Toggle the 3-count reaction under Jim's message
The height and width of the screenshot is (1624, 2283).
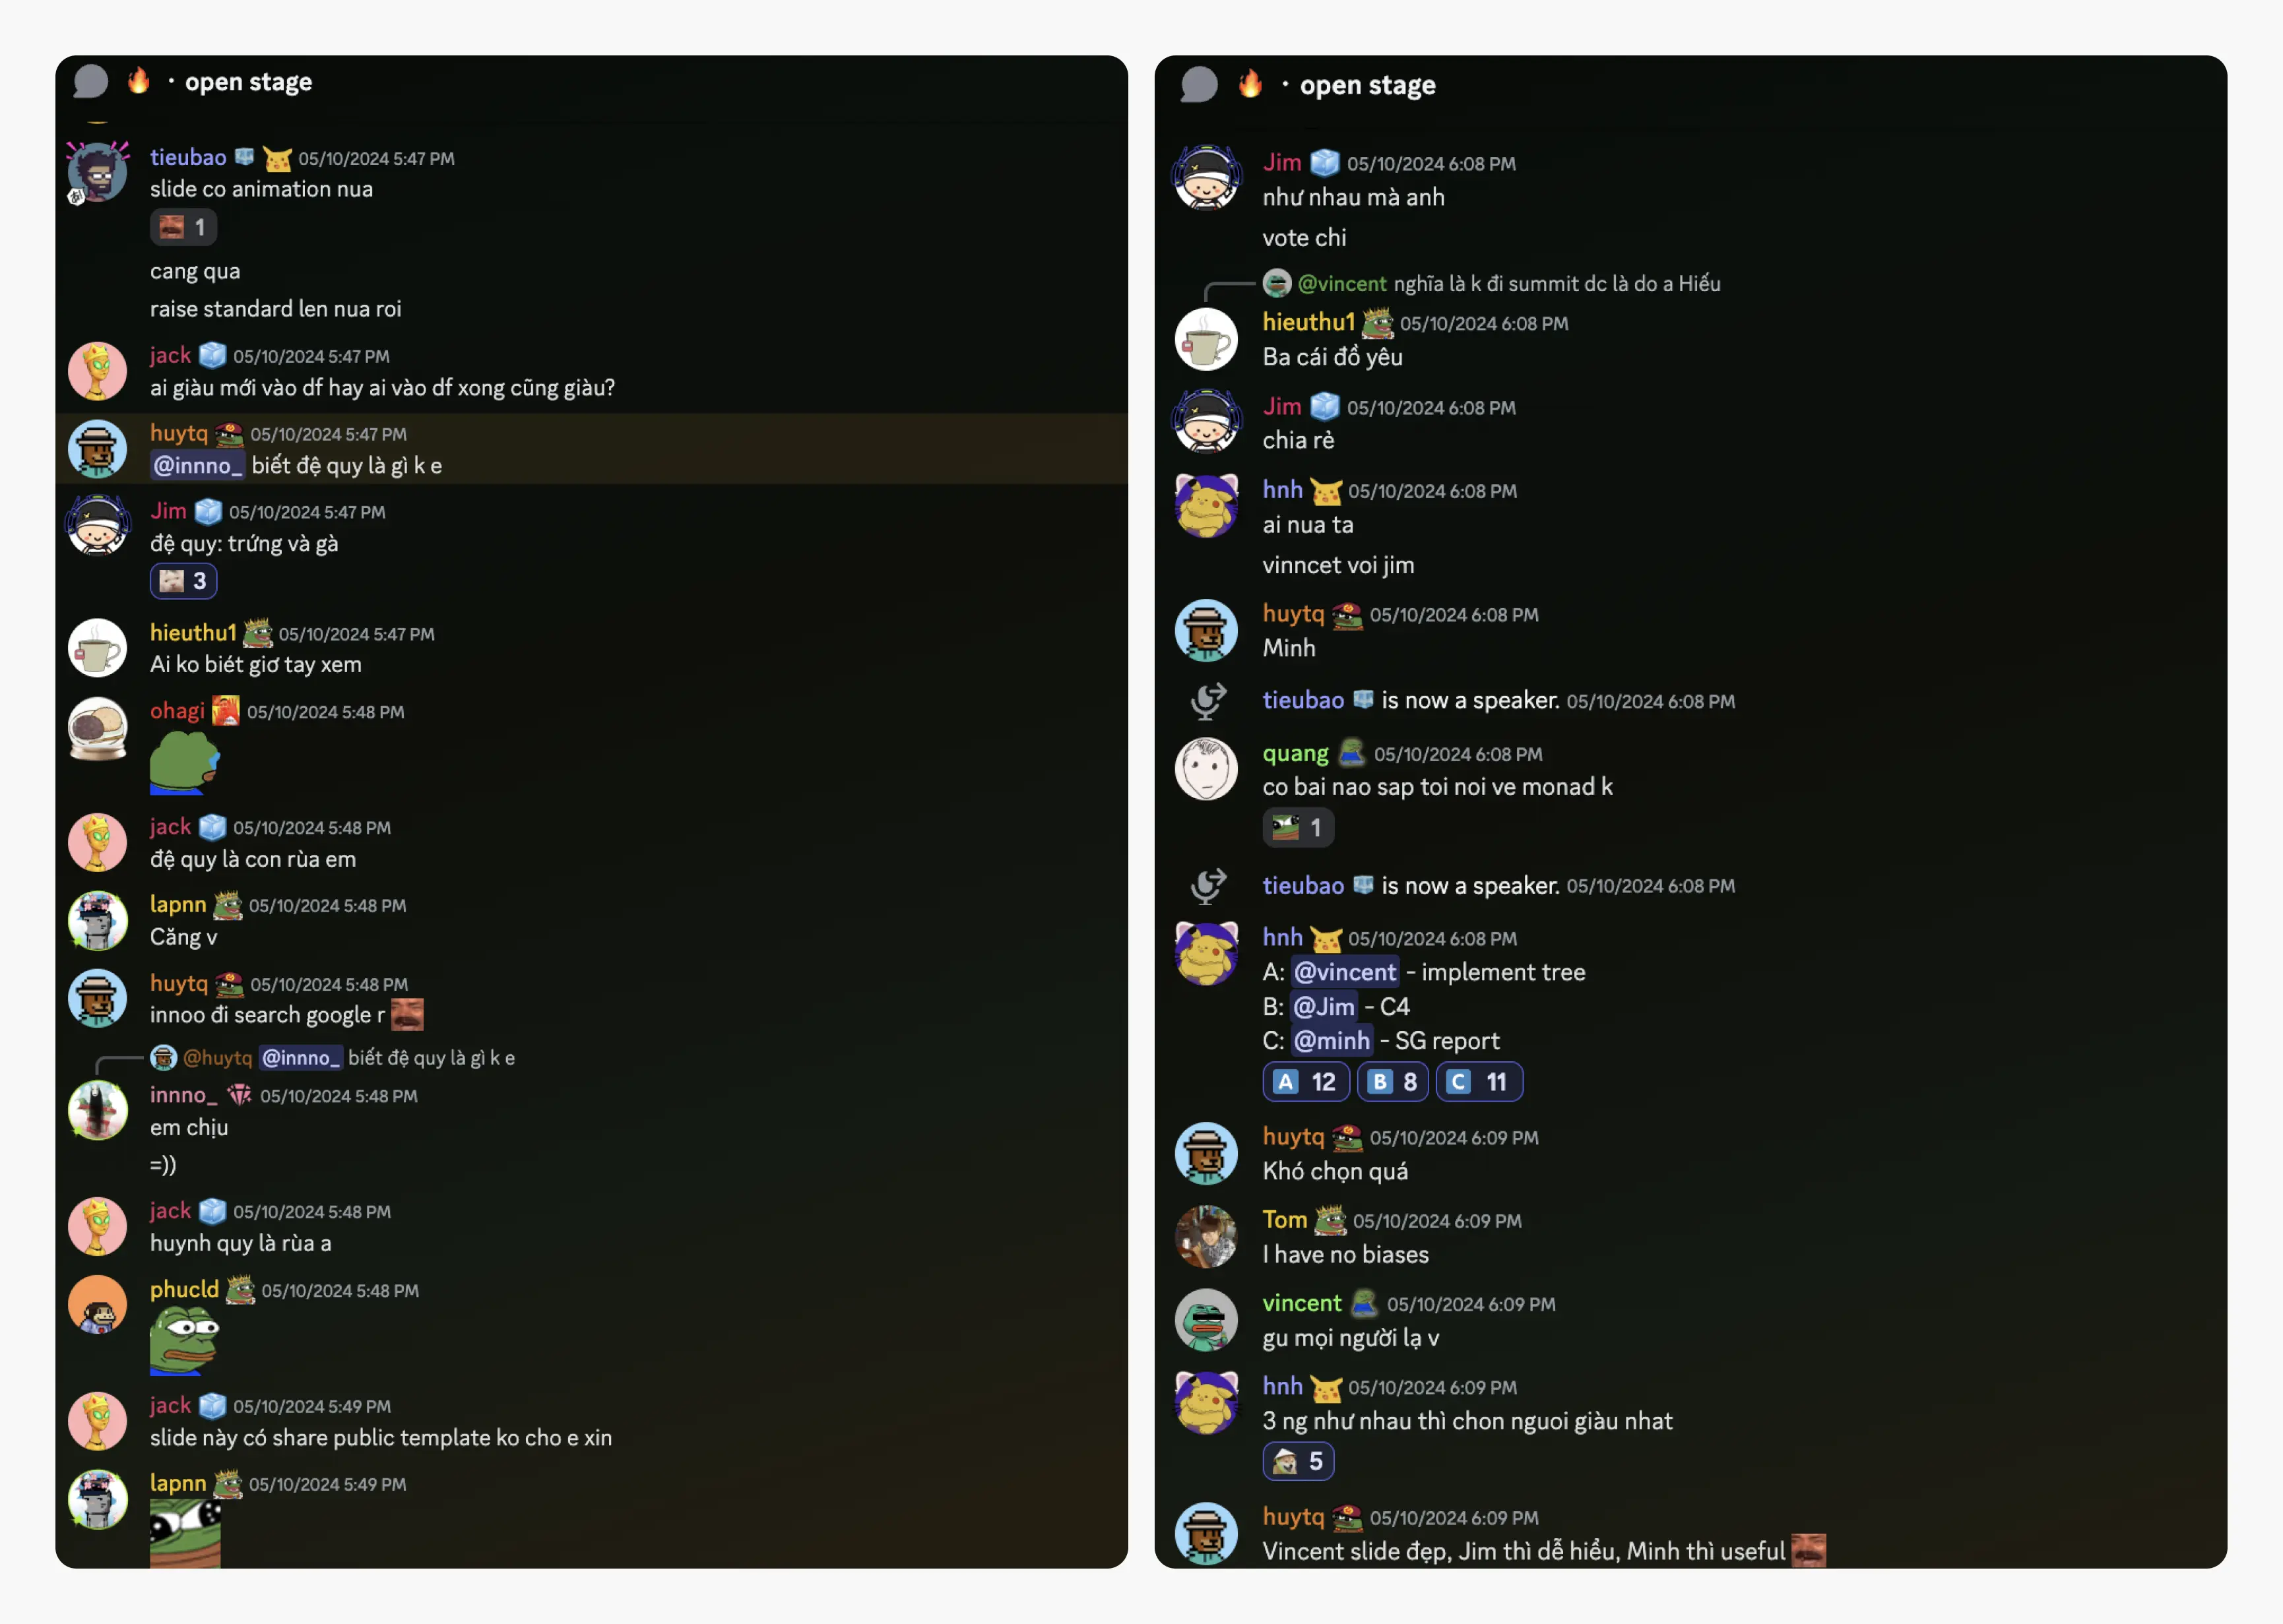tap(183, 581)
